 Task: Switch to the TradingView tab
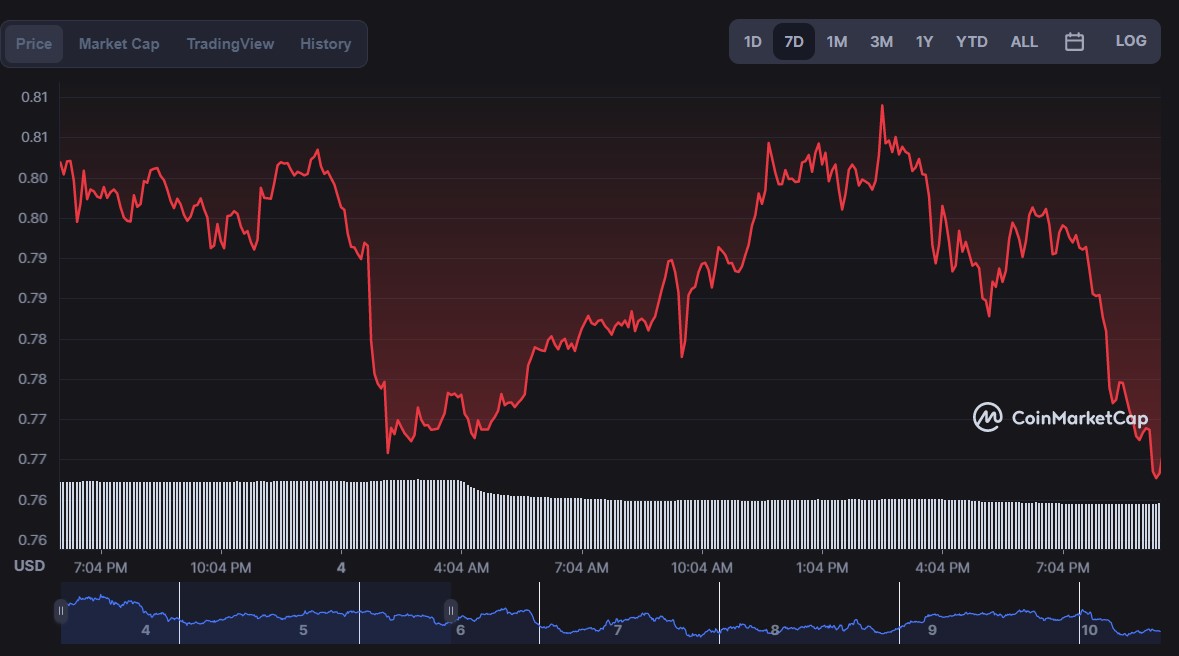click(230, 44)
